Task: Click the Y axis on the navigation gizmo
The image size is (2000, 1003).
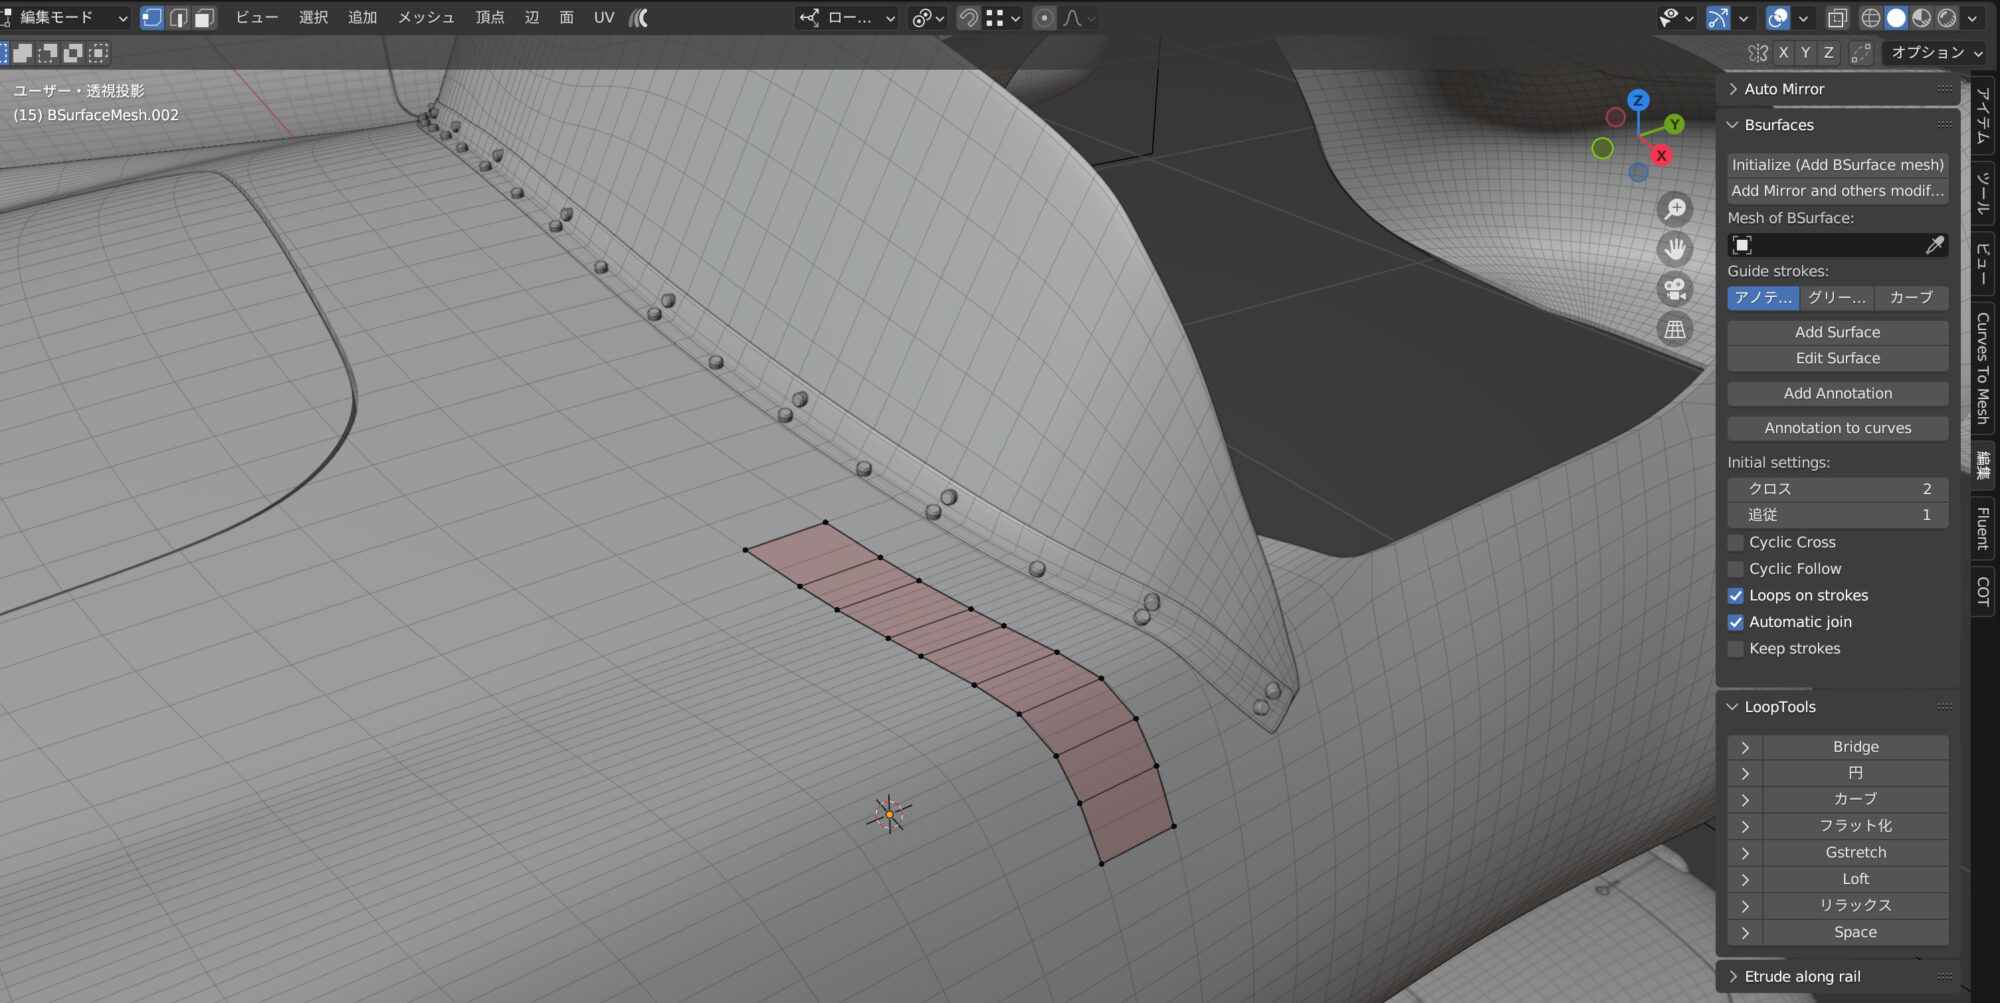Action: pyautogui.click(x=1674, y=124)
